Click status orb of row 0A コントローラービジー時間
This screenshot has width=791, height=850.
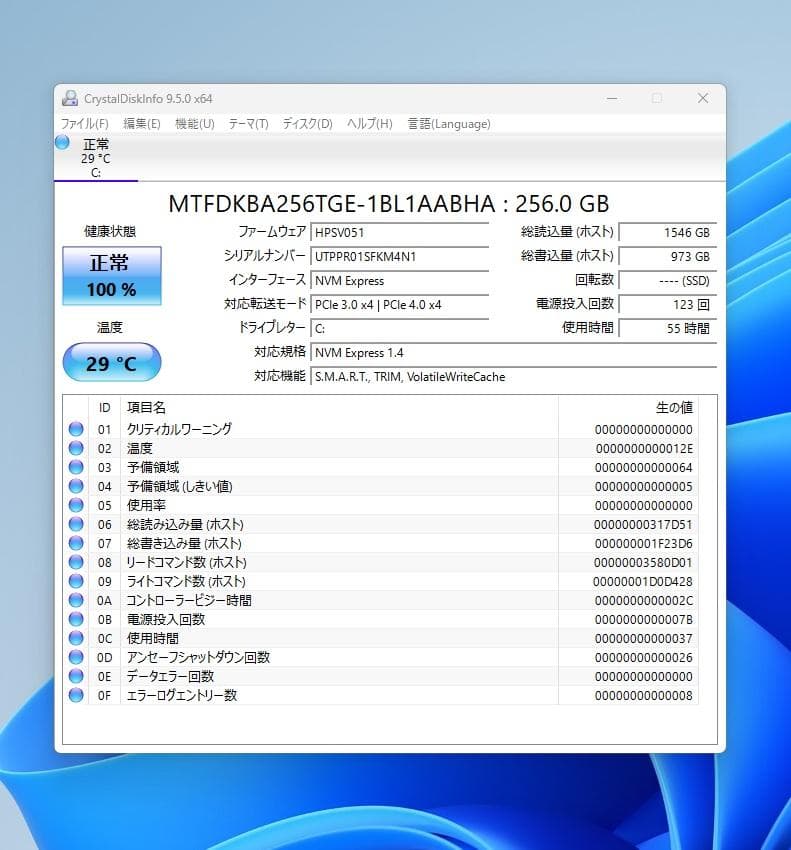pyautogui.click(x=76, y=600)
